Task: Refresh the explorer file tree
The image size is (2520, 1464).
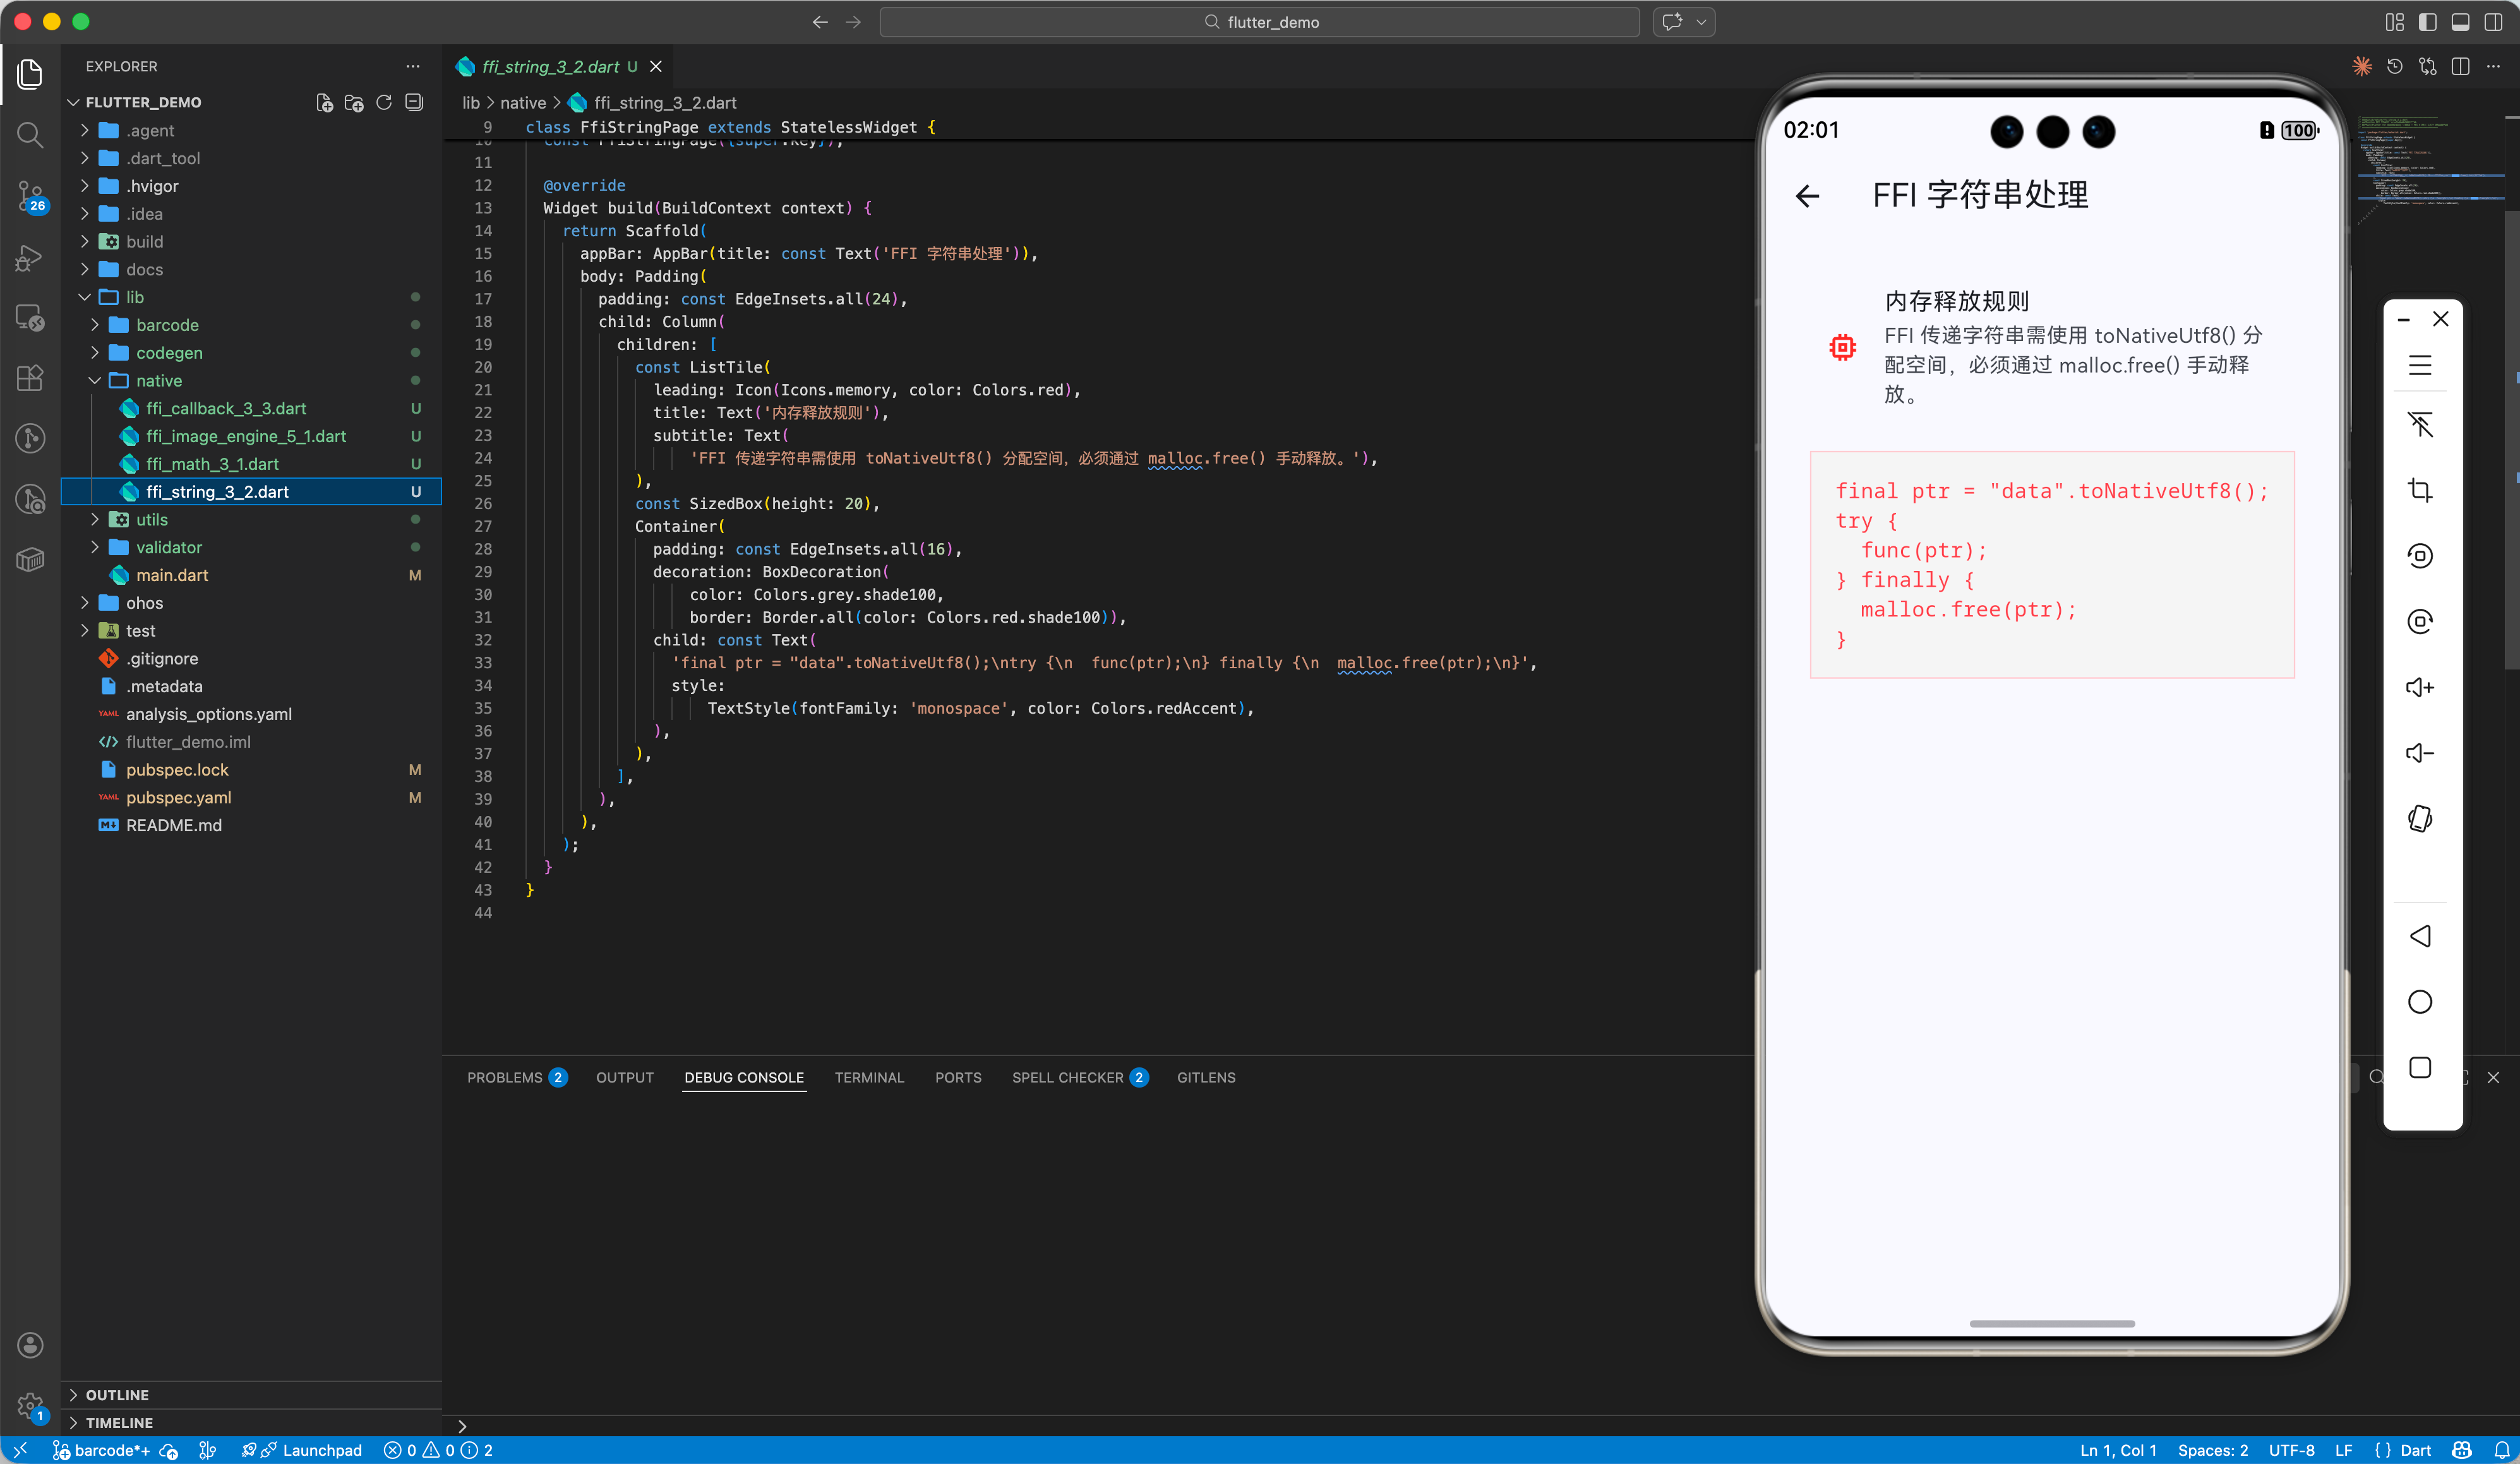Action: [384, 103]
